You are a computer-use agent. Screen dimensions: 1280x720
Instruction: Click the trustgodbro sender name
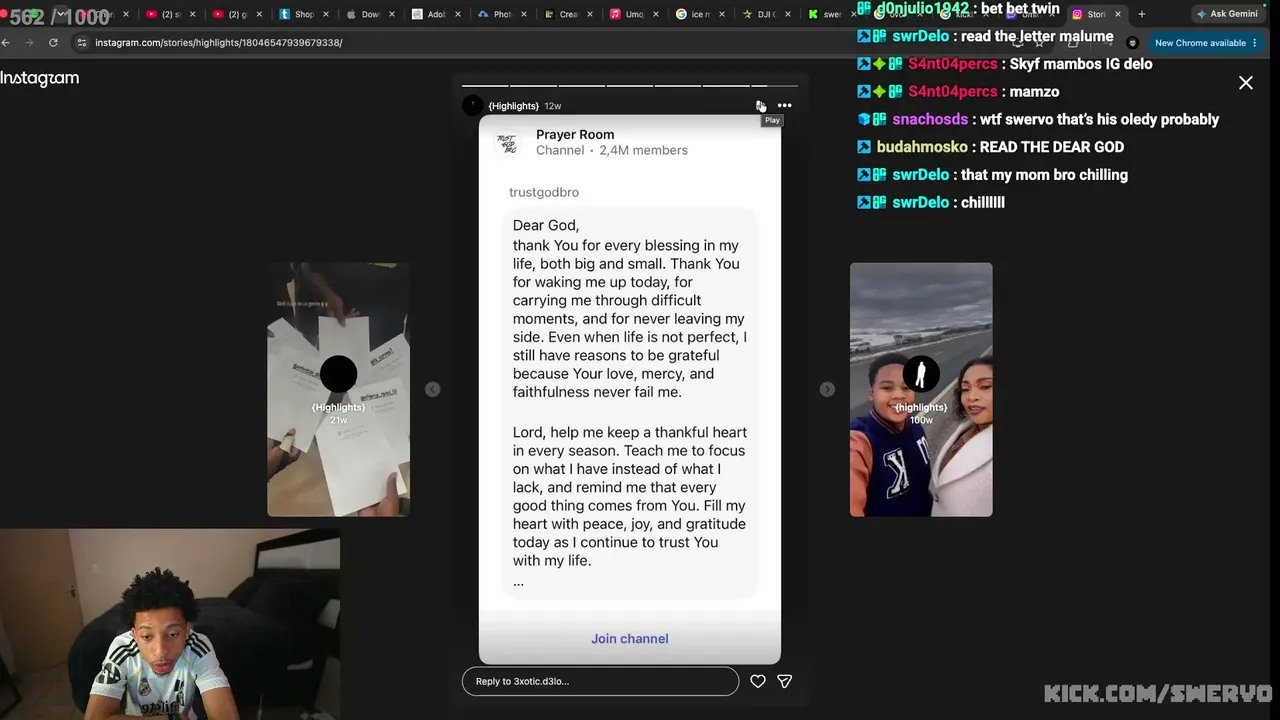[544, 192]
